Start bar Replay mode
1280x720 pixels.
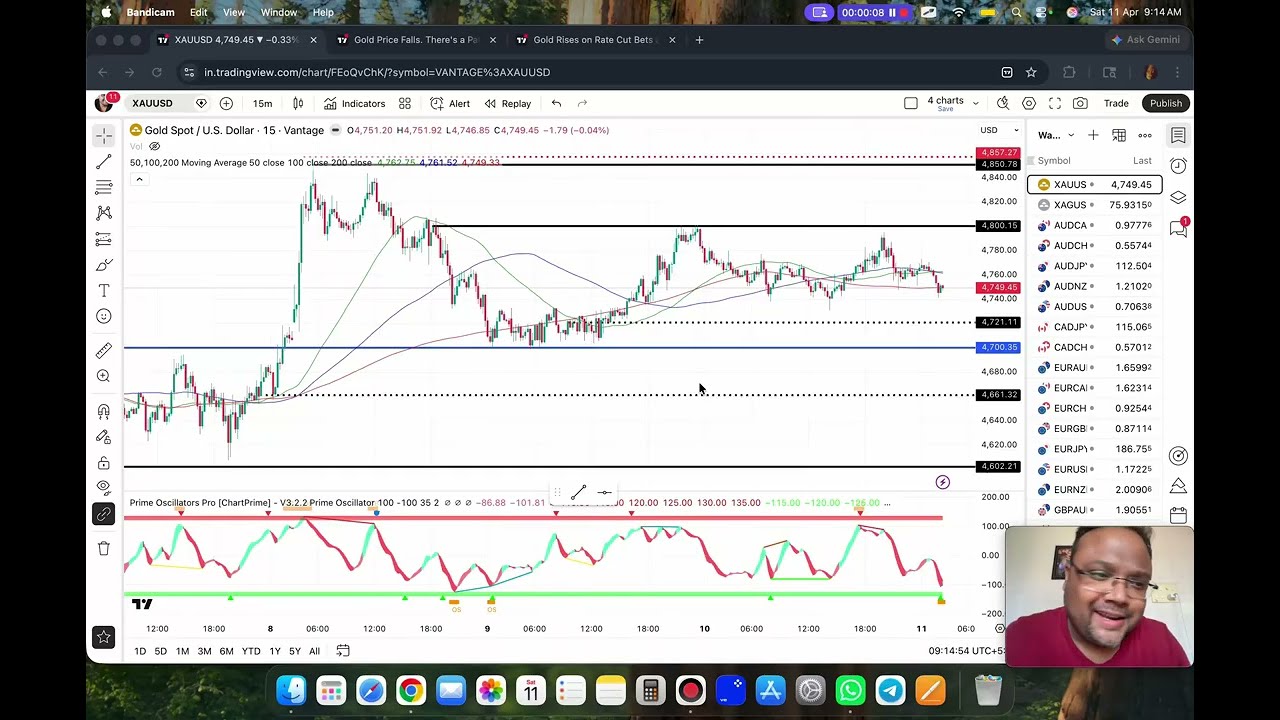click(x=508, y=103)
